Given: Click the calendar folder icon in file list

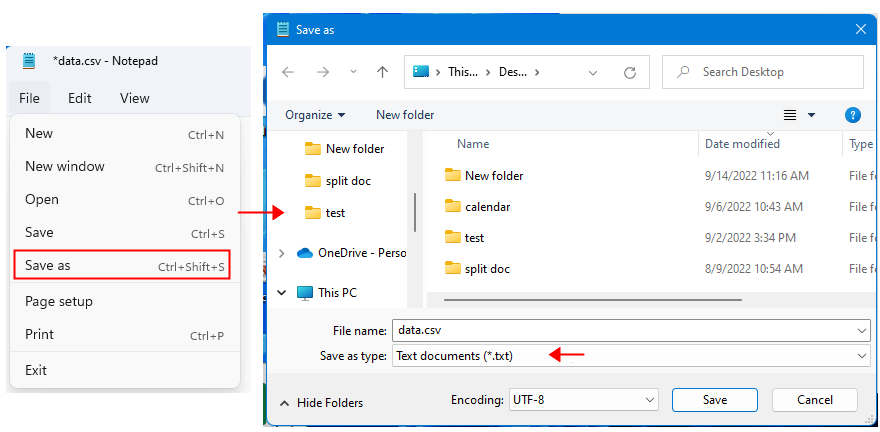Looking at the screenshot, I should [x=452, y=207].
